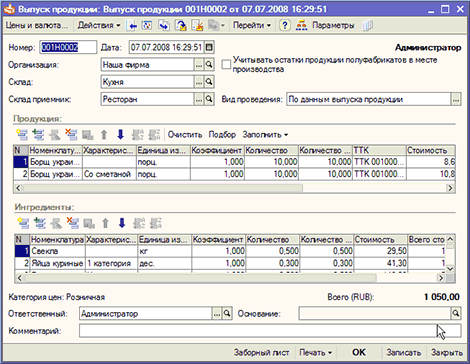The height and width of the screenshot is (364, 470).
Task: Click the Комментарий input field
Action: 270,331
